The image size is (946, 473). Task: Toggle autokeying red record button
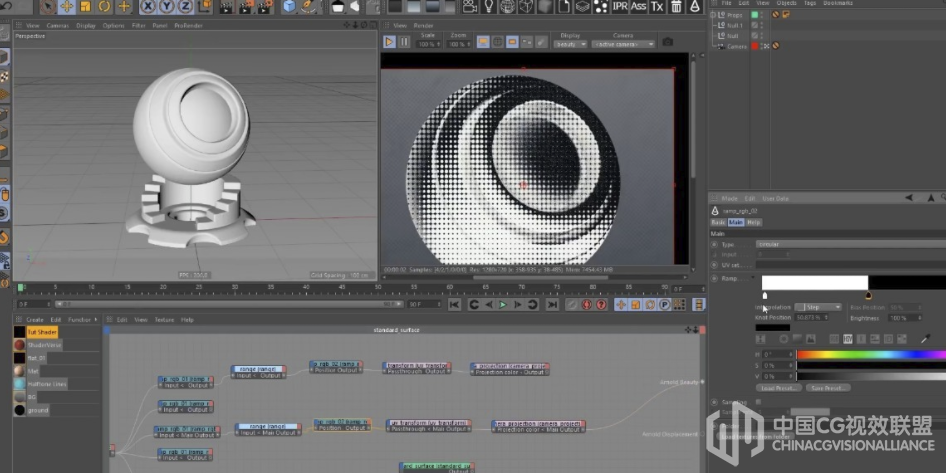point(586,305)
